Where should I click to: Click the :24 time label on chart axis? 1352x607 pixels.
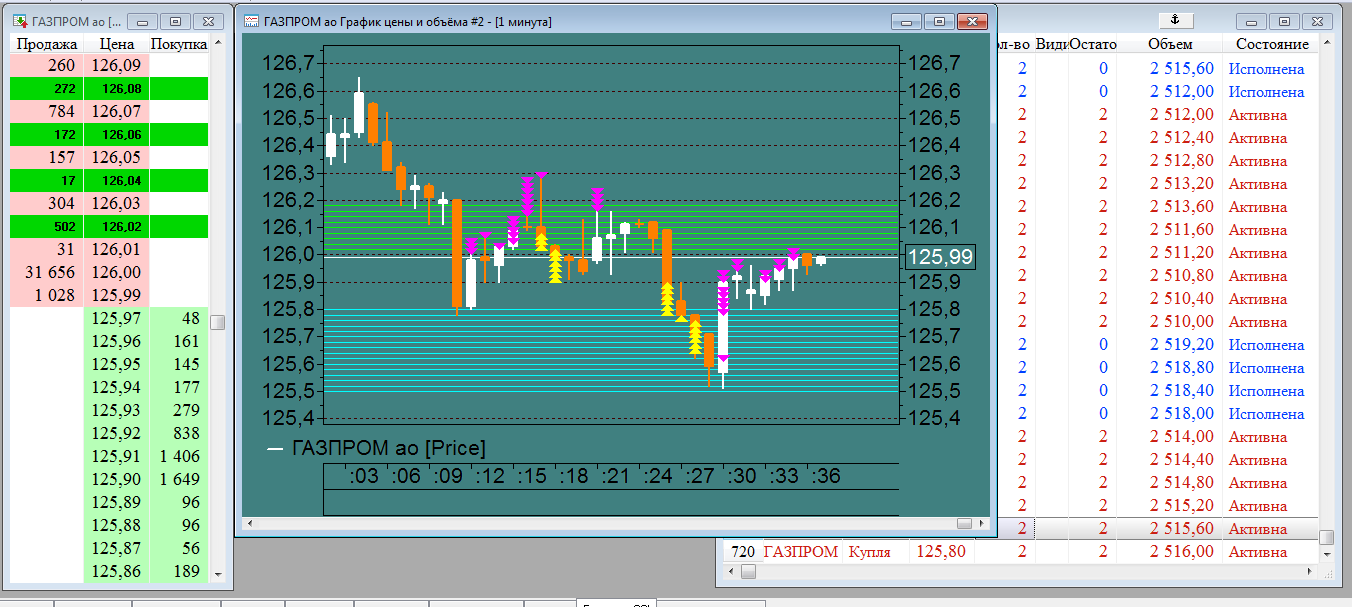(659, 477)
